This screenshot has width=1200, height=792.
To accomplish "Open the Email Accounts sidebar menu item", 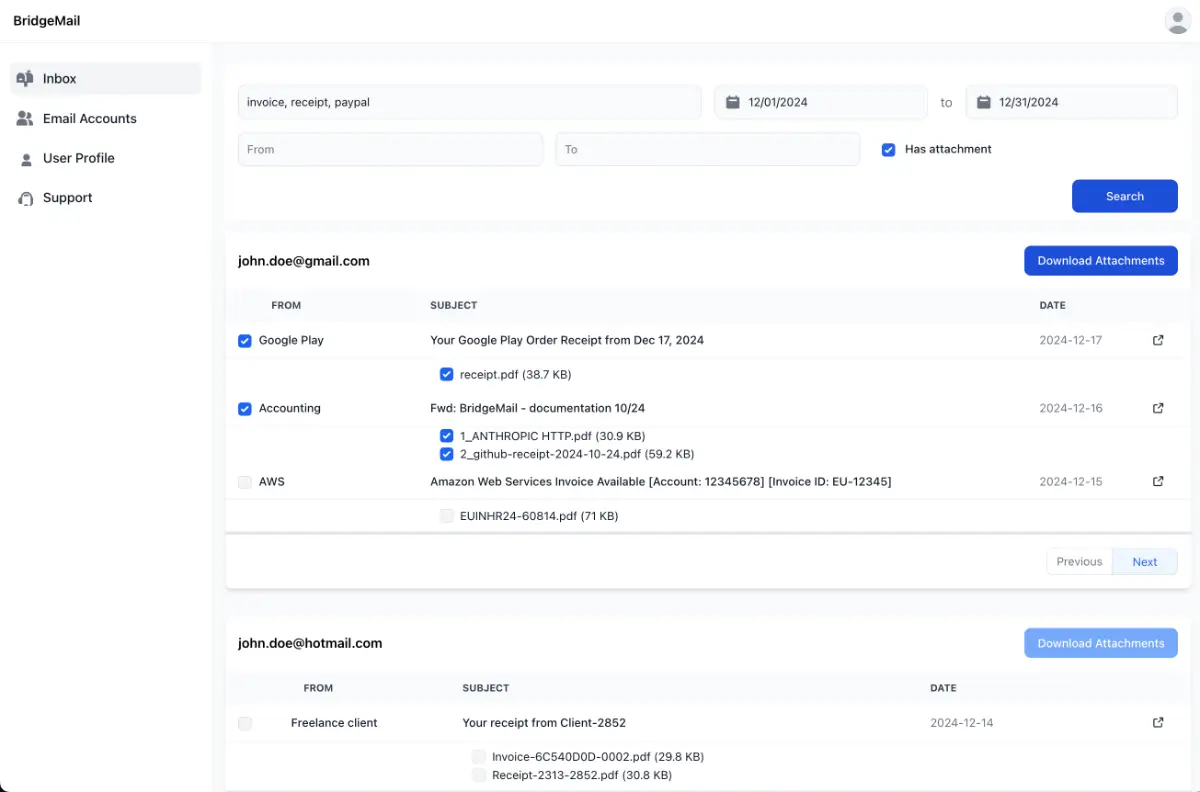I will pos(89,118).
